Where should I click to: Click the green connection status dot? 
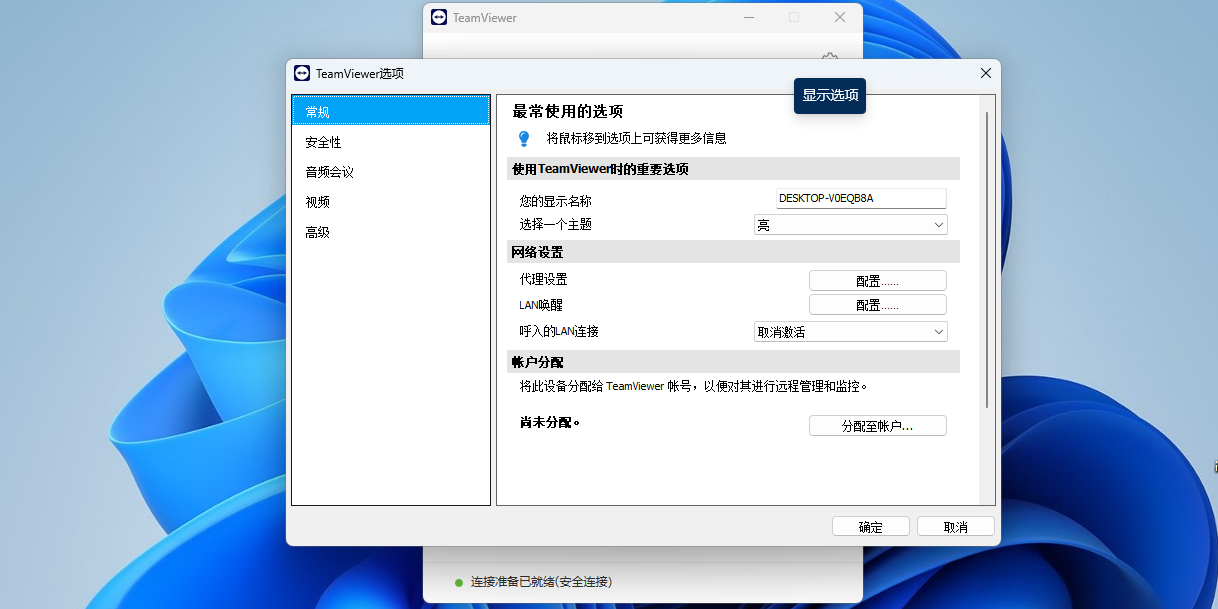[x=458, y=582]
